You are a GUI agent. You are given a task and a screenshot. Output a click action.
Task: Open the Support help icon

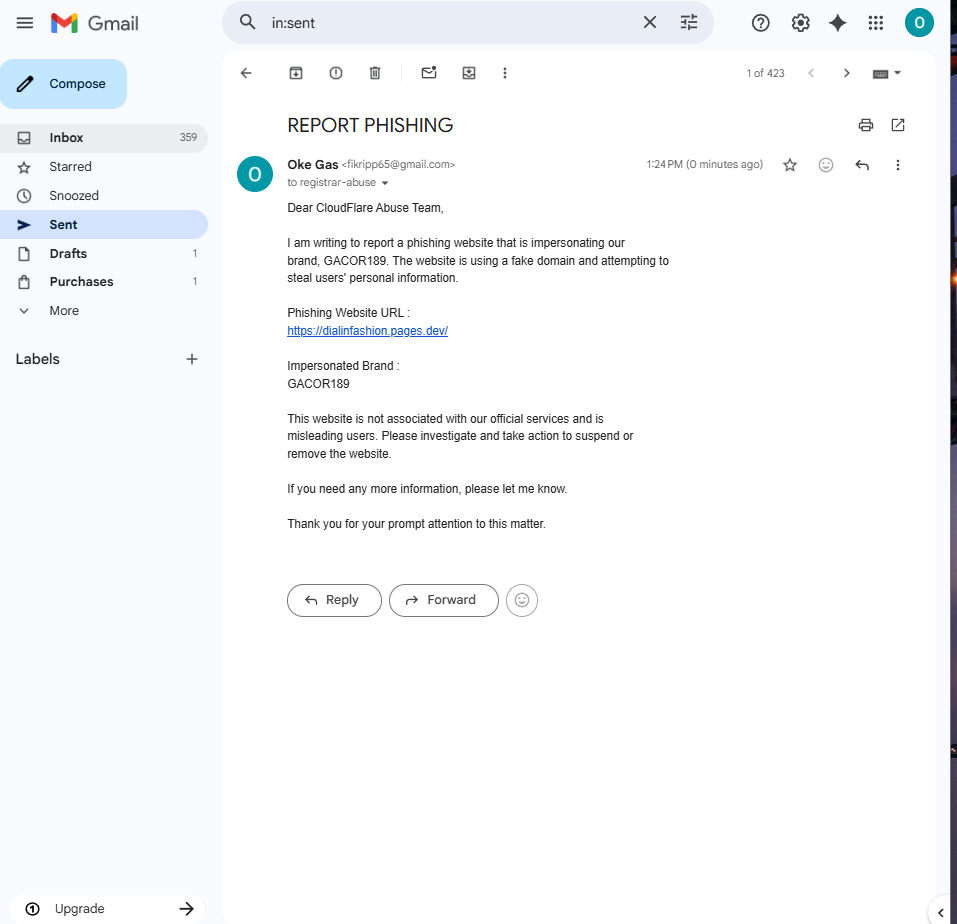coord(760,23)
